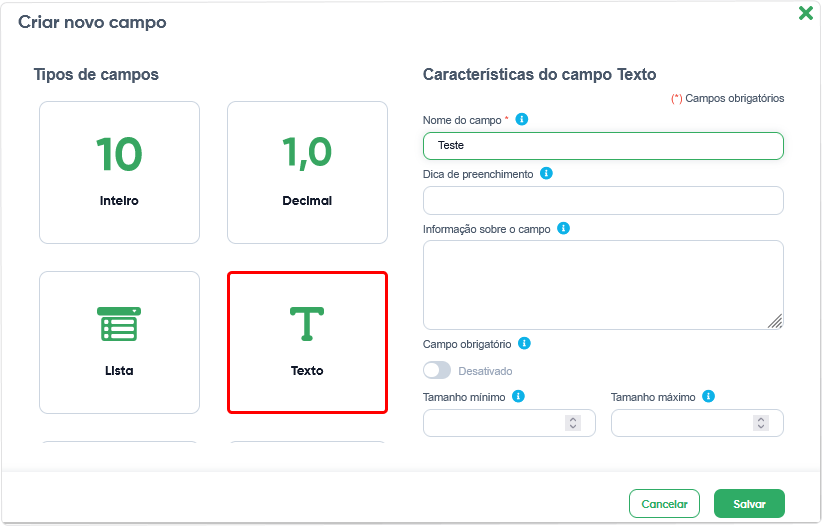This screenshot has width=822, height=526.
Task: Enable the Campo obrigatório toggle
Action: 437,370
